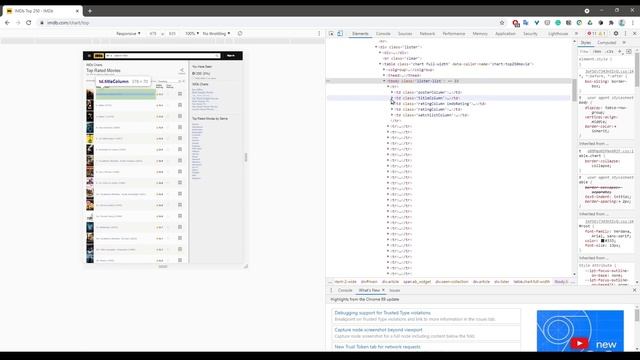Screen dimensions: 640x360
Task: Open the Security tab
Action: [530, 33]
